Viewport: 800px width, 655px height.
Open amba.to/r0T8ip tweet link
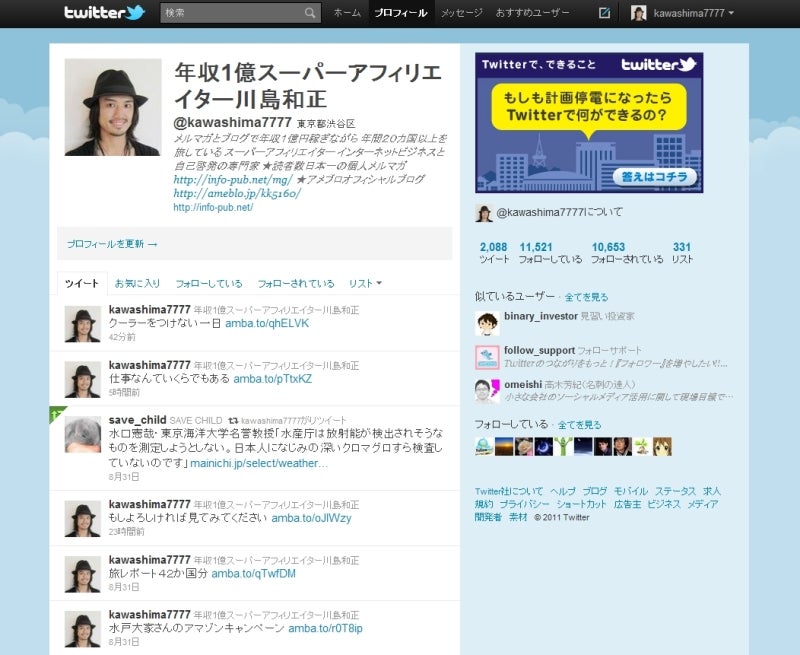click(326, 628)
